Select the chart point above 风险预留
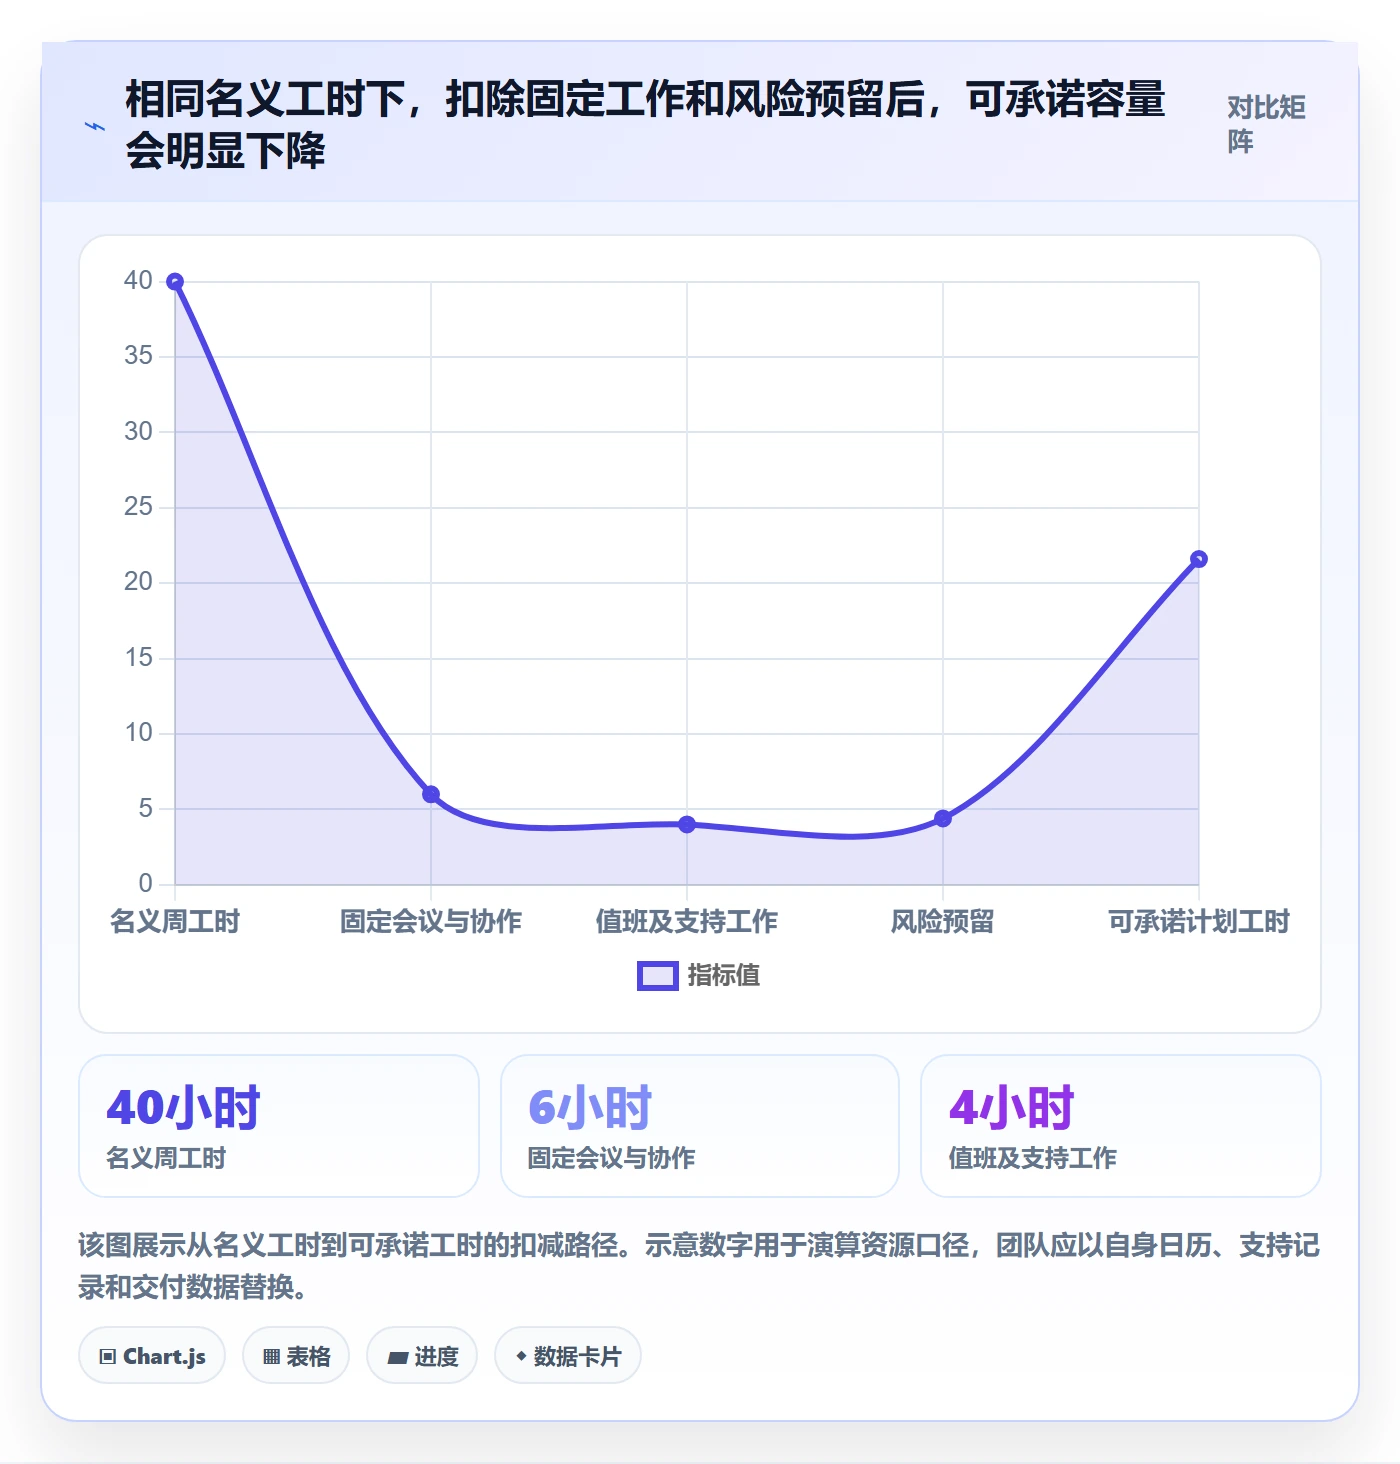Screen dimensions: 1400x1464 (x=943, y=818)
